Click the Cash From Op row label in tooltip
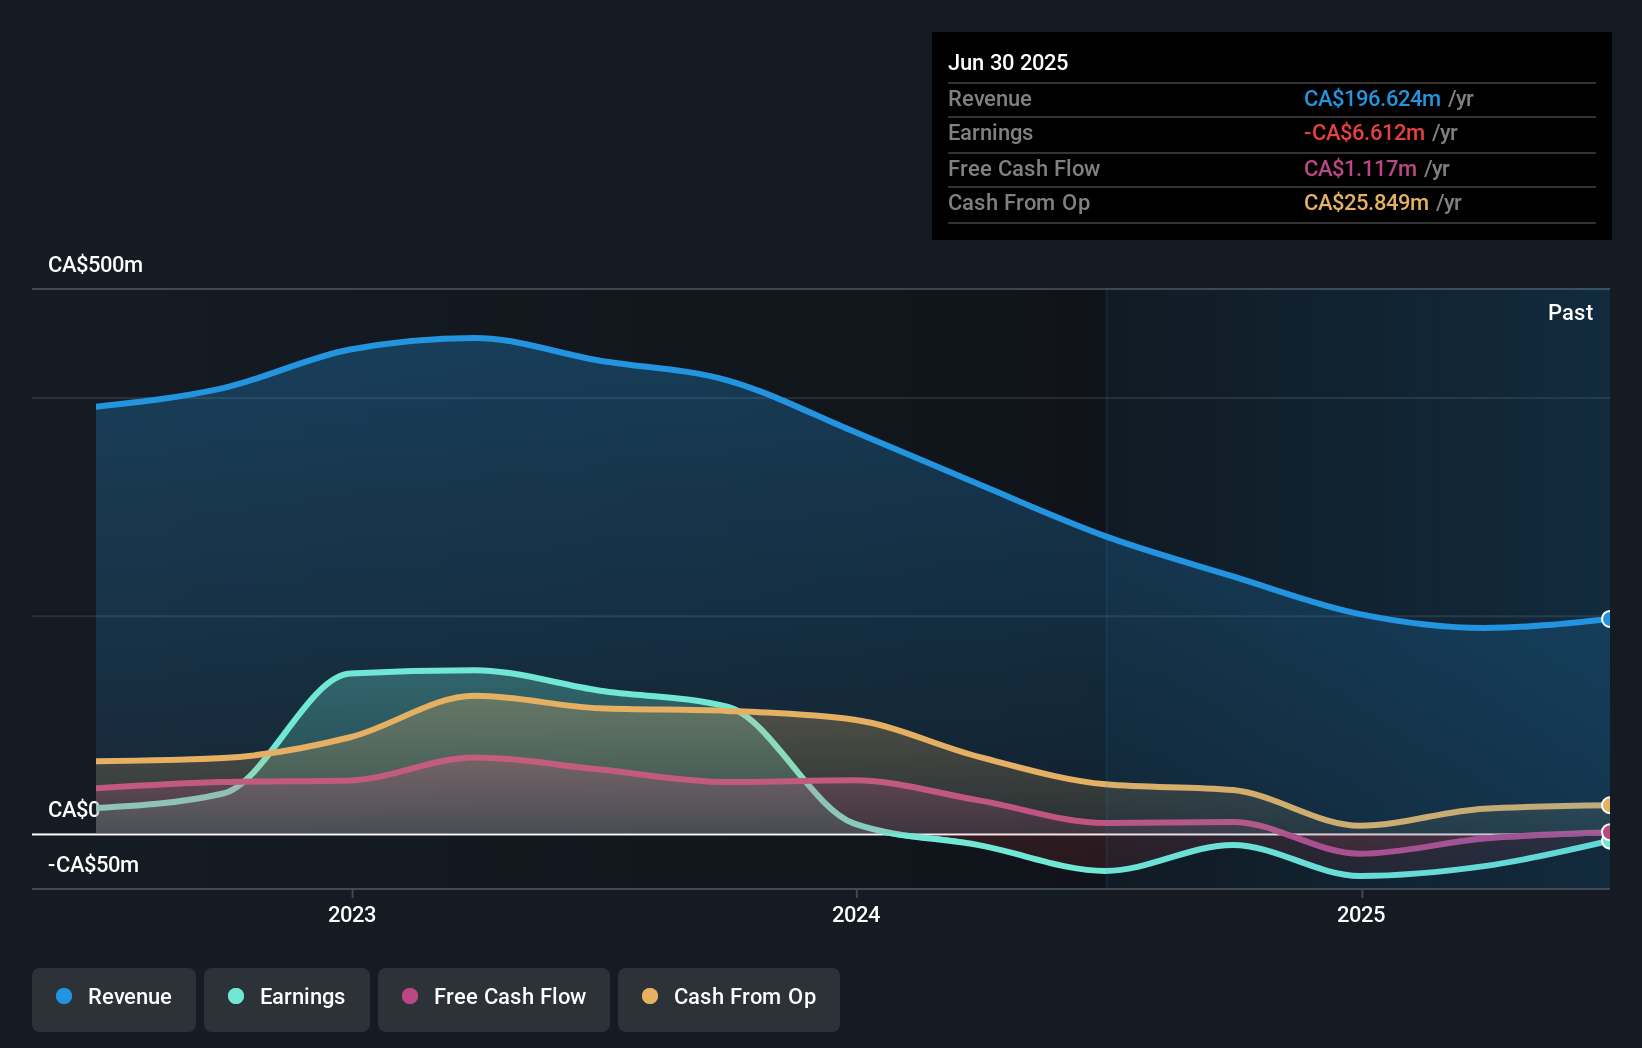The width and height of the screenshot is (1642, 1048). point(1019,202)
